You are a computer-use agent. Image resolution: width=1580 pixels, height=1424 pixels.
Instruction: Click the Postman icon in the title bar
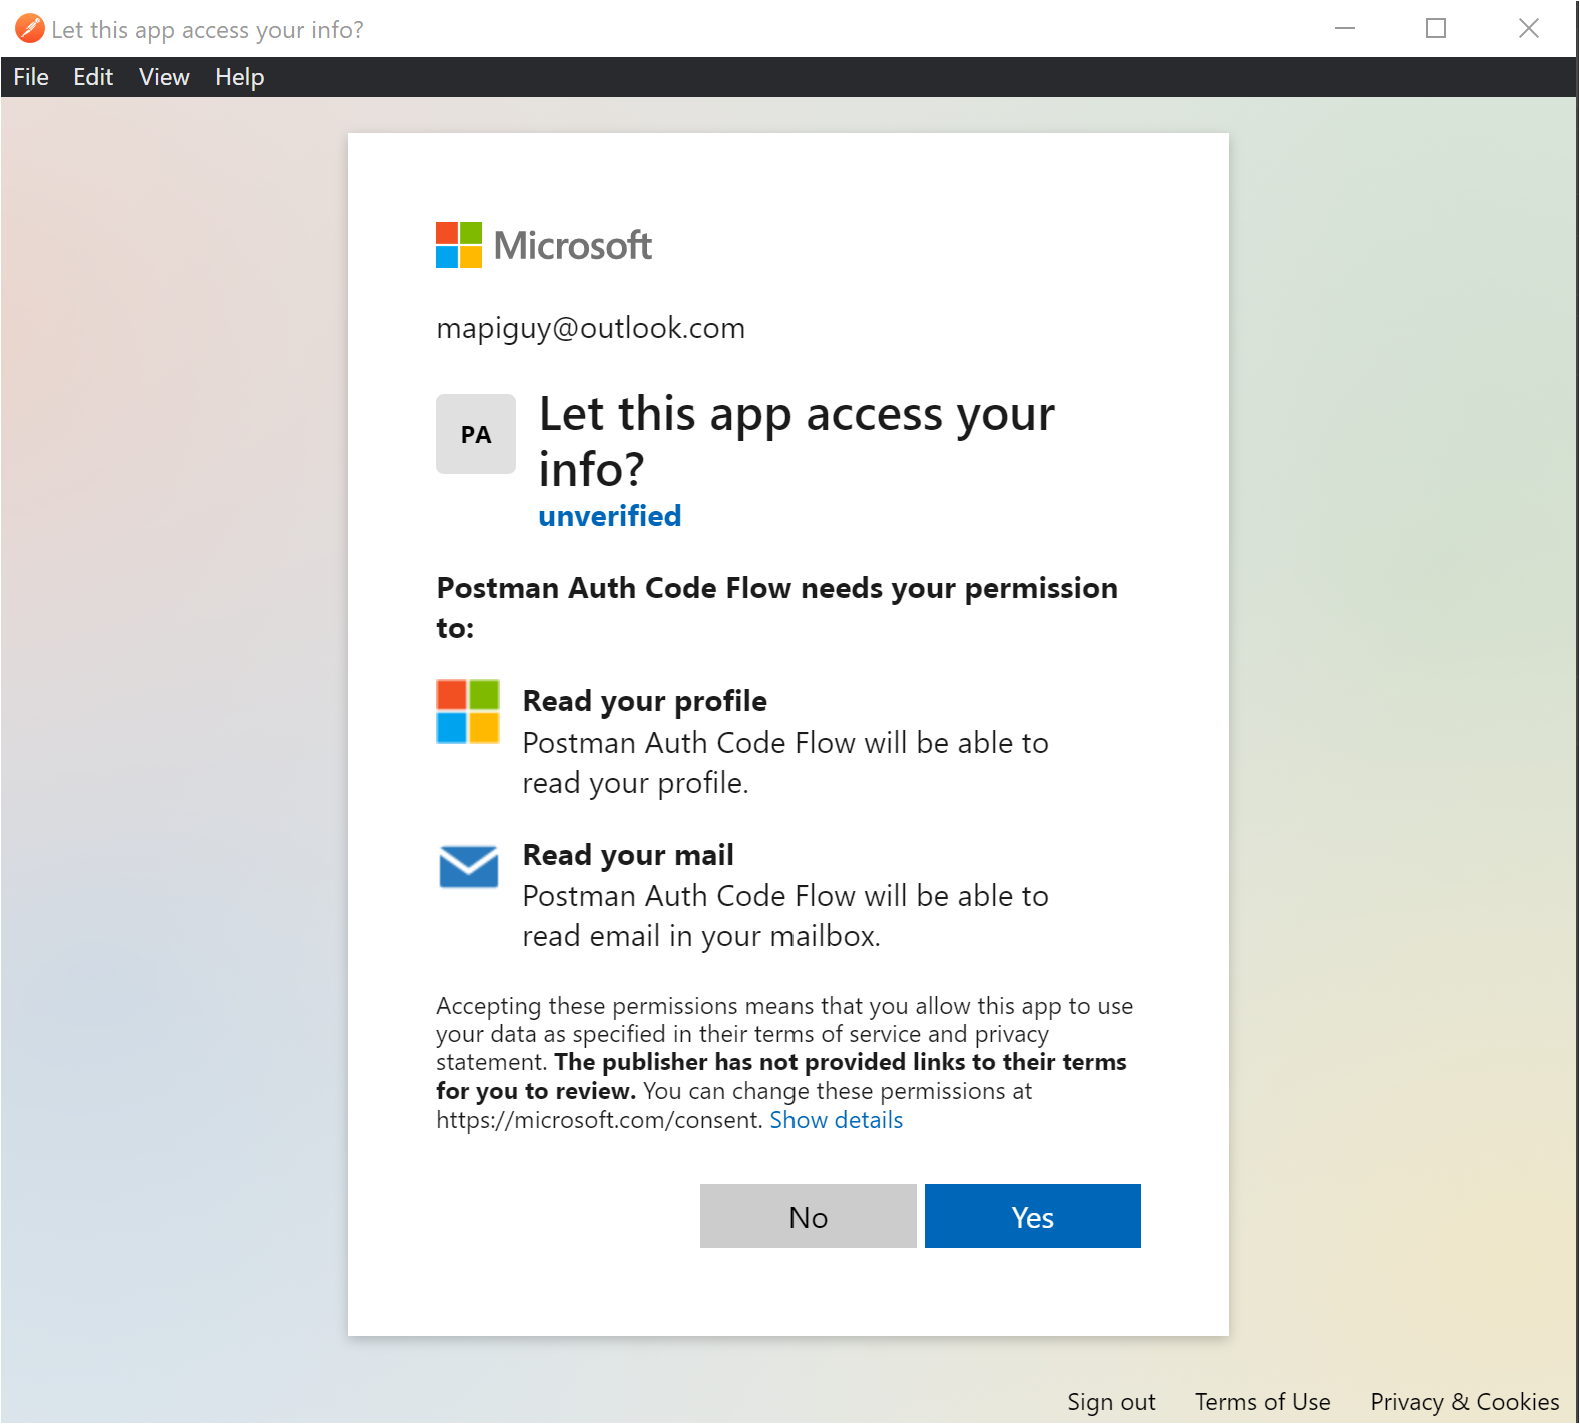click(29, 28)
